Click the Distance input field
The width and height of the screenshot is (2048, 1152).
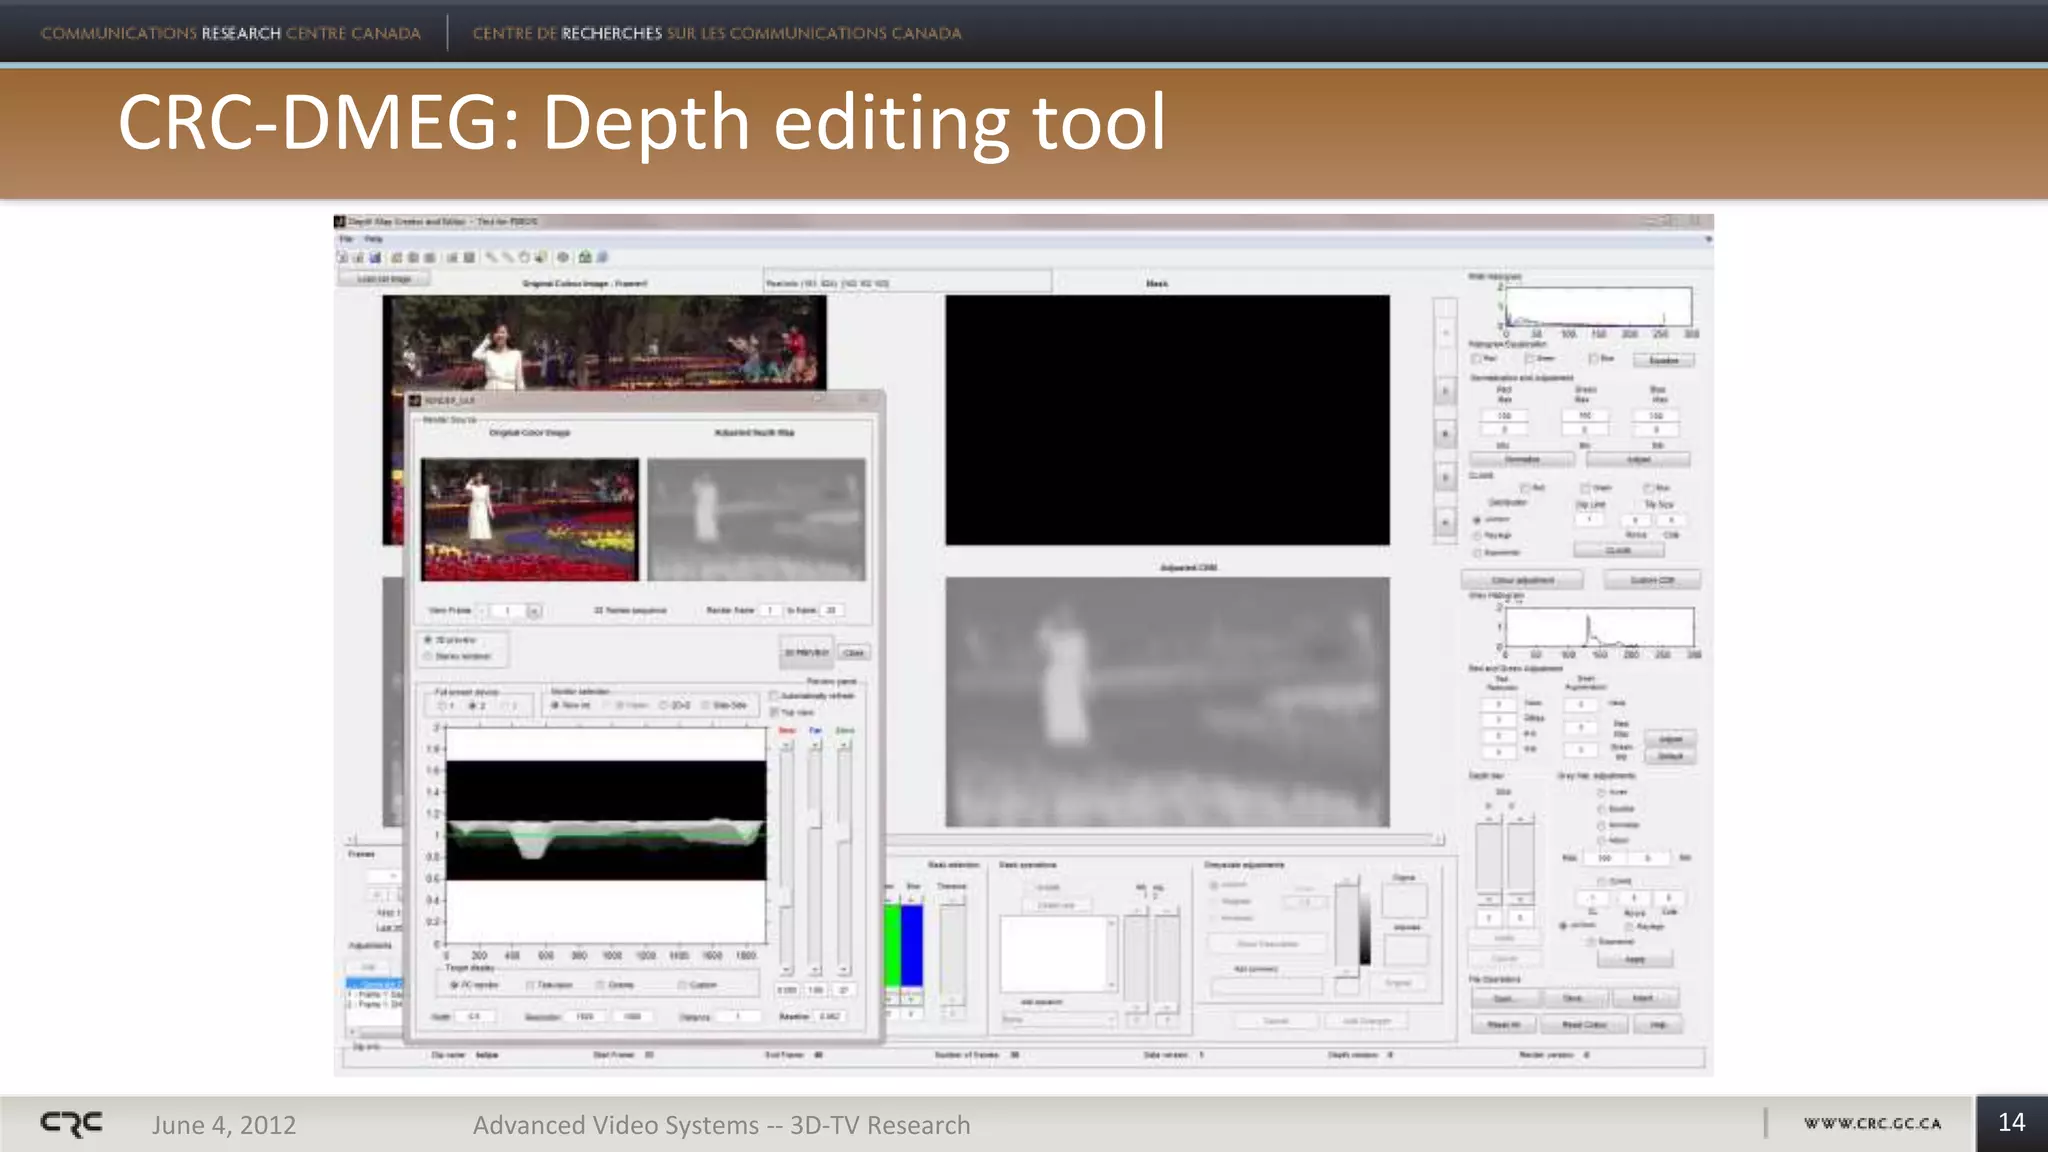point(737,1016)
